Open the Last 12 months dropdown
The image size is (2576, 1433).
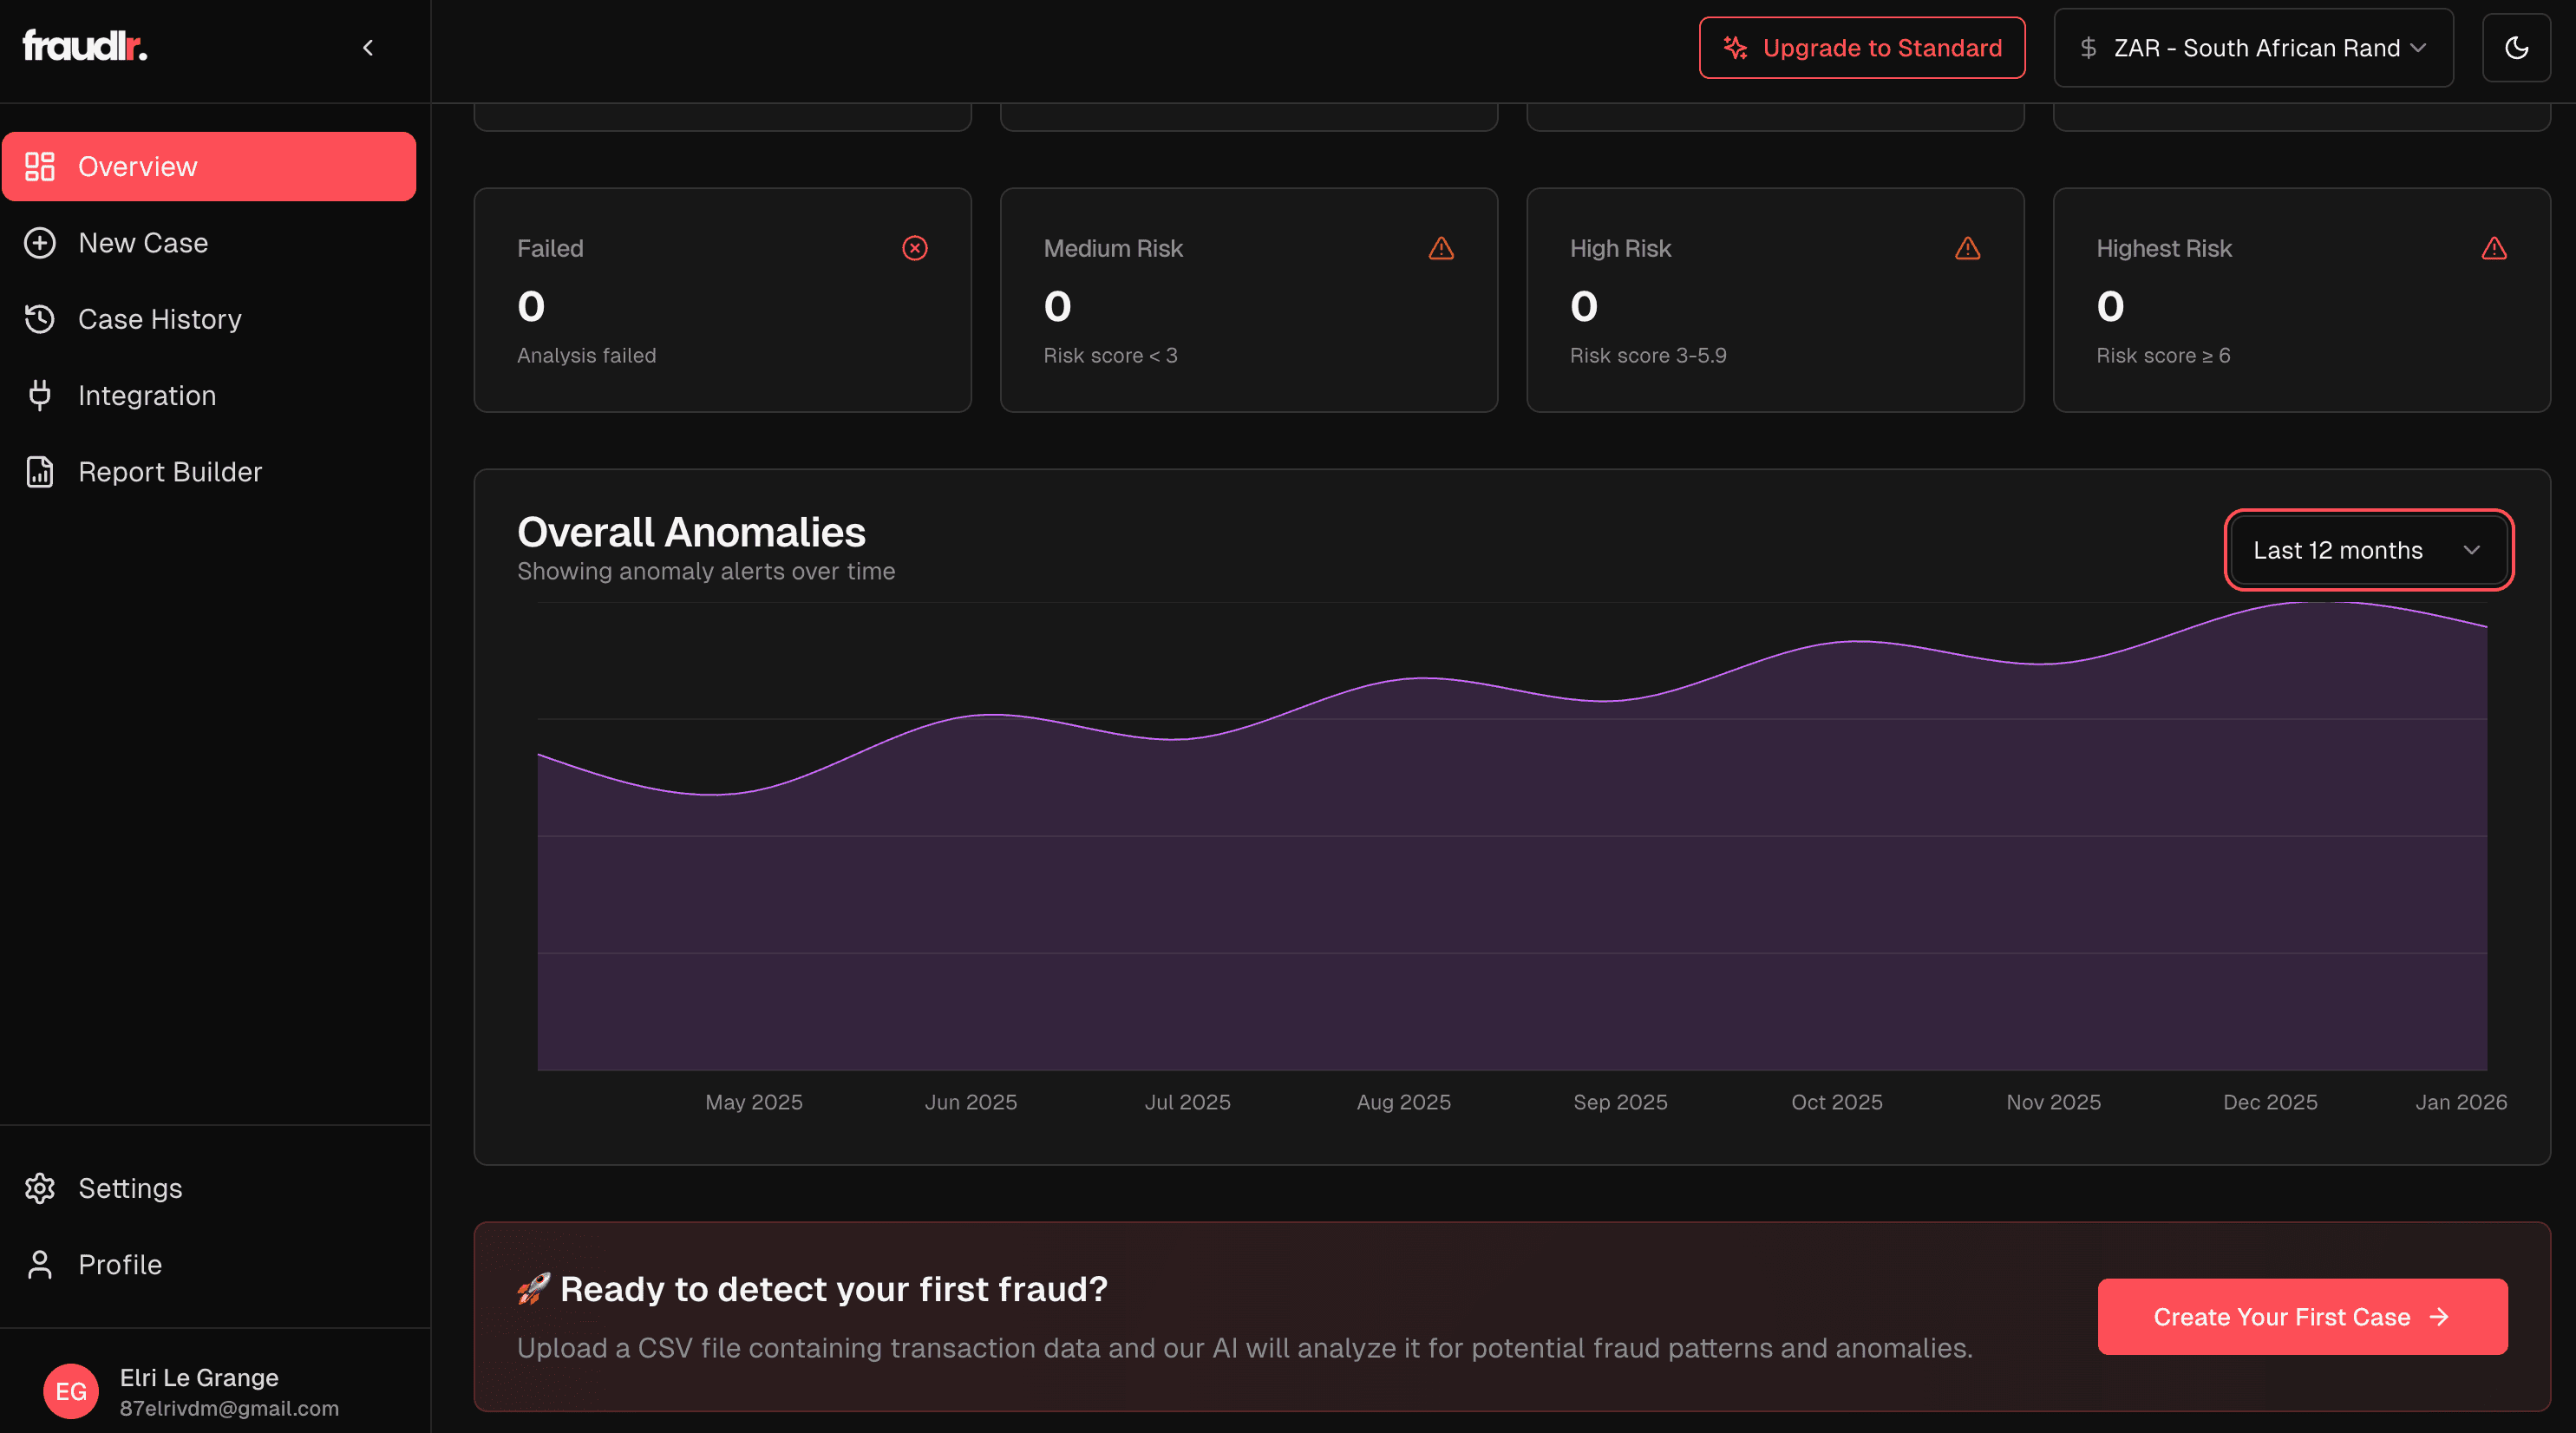pos(2367,550)
